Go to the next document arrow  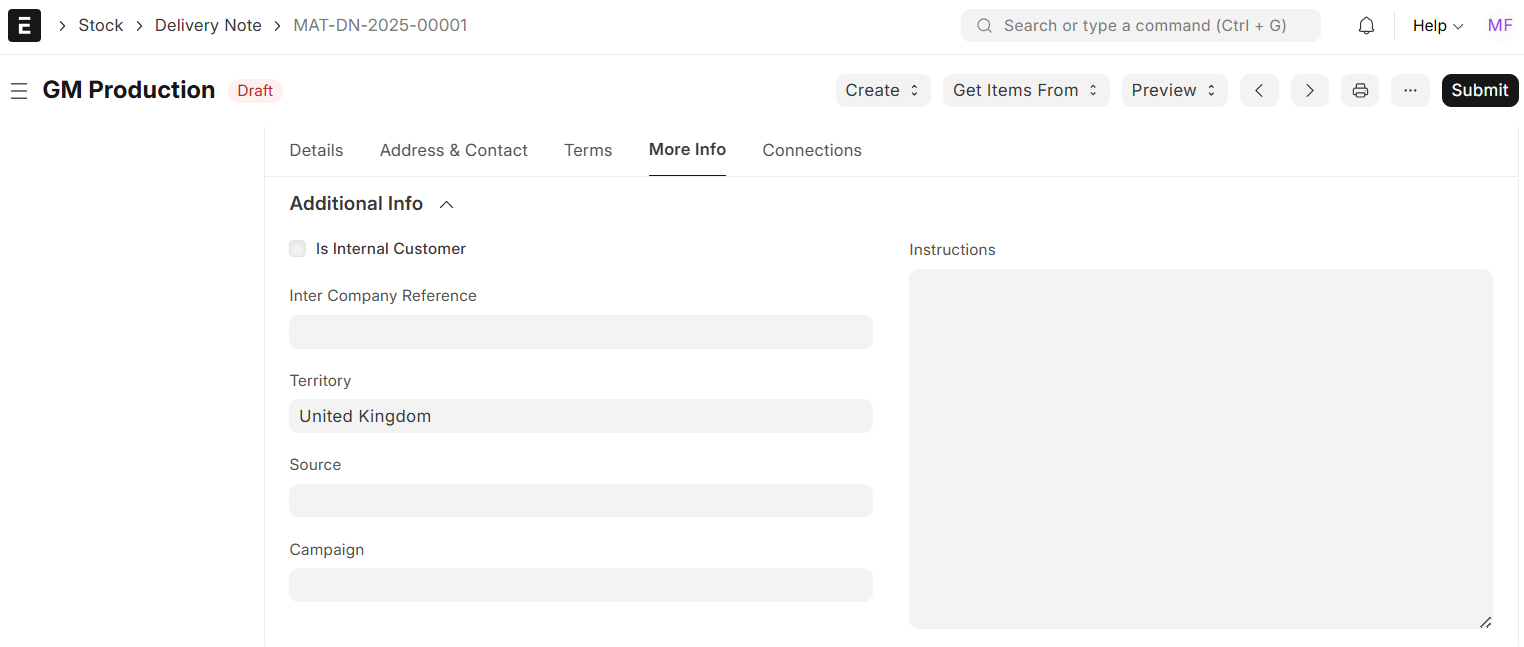1309,90
